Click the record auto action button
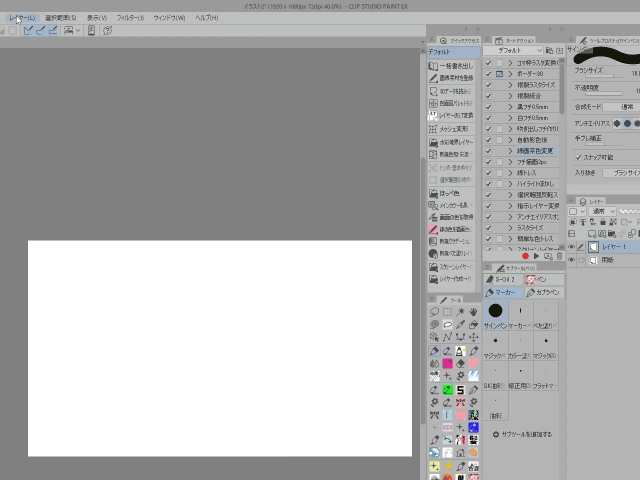 click(x=525, y=256)
